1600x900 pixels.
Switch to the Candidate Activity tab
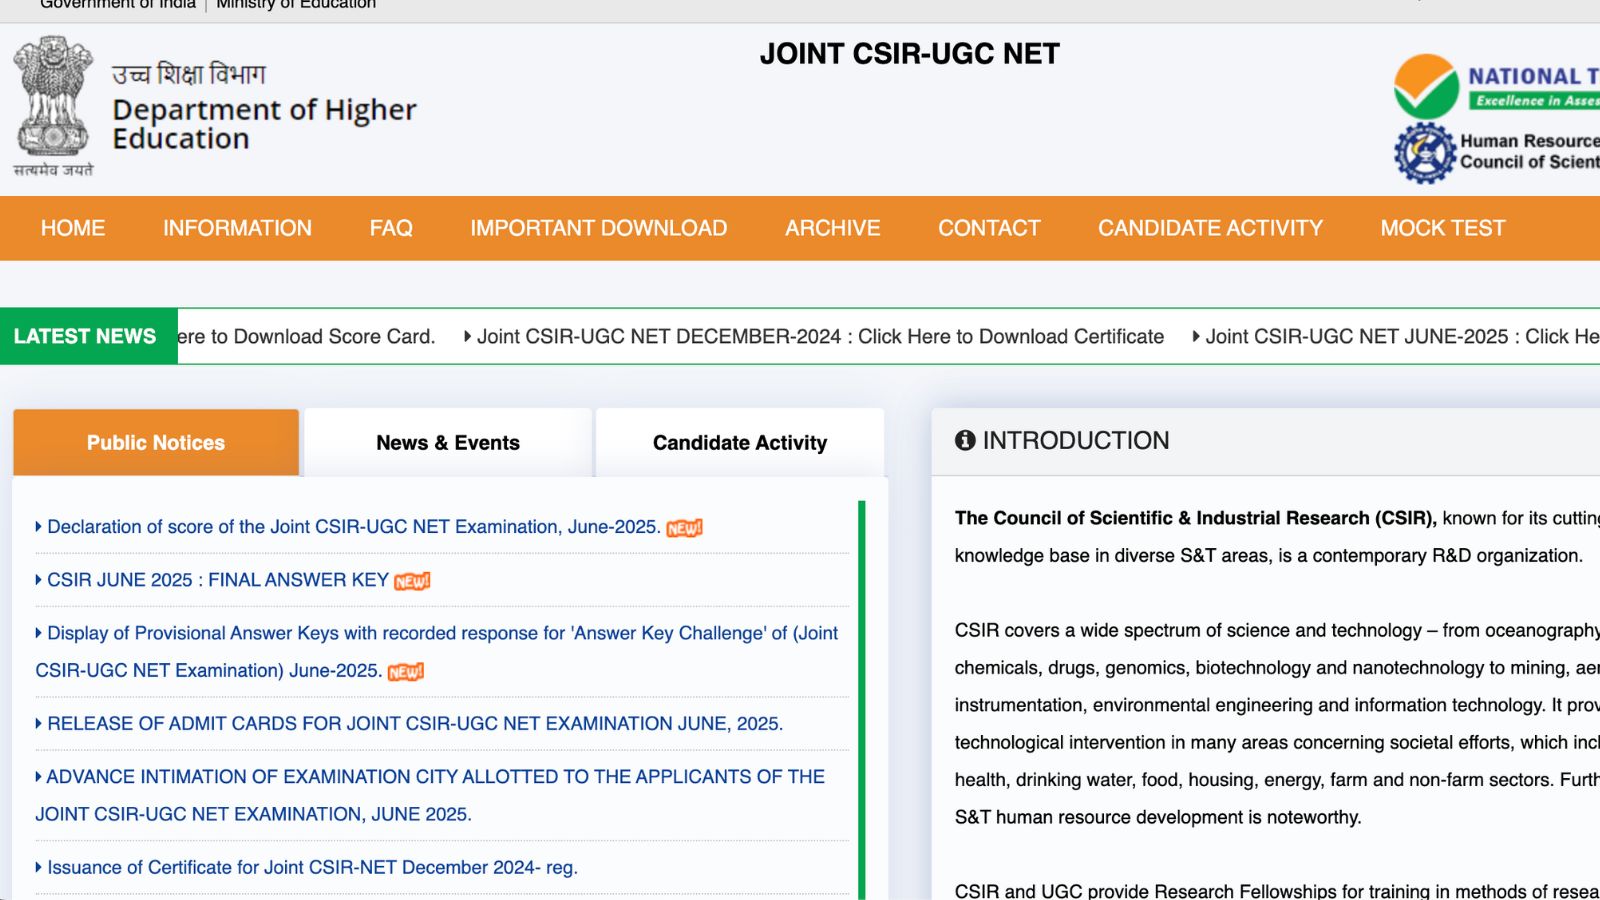(740, 443)
